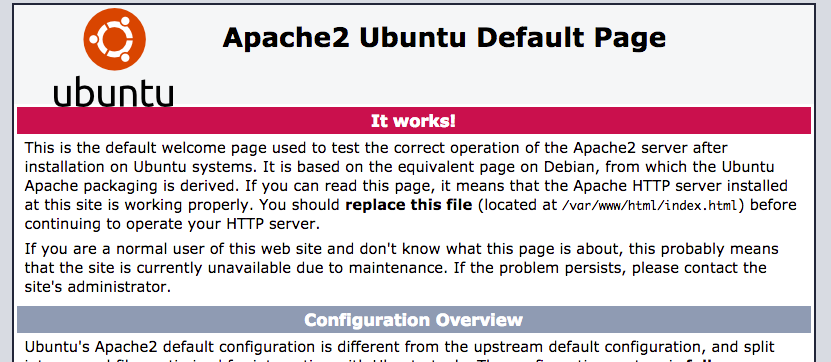
Task: Click the line starting 'This is the default welcome page'
Action: click(x=376, y=148)
